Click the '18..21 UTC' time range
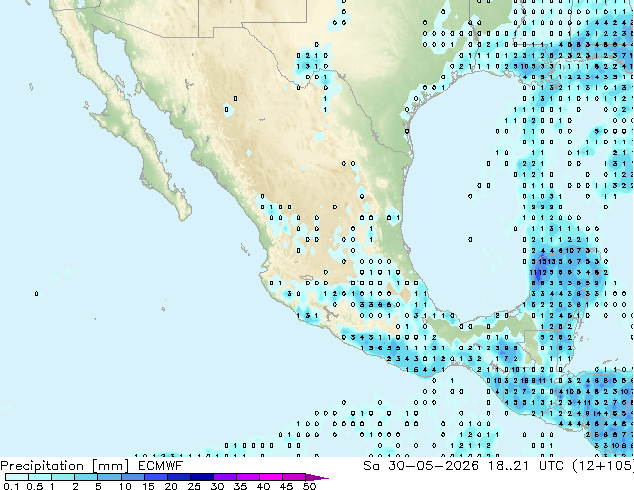634x490 pixels. (526, 466)
